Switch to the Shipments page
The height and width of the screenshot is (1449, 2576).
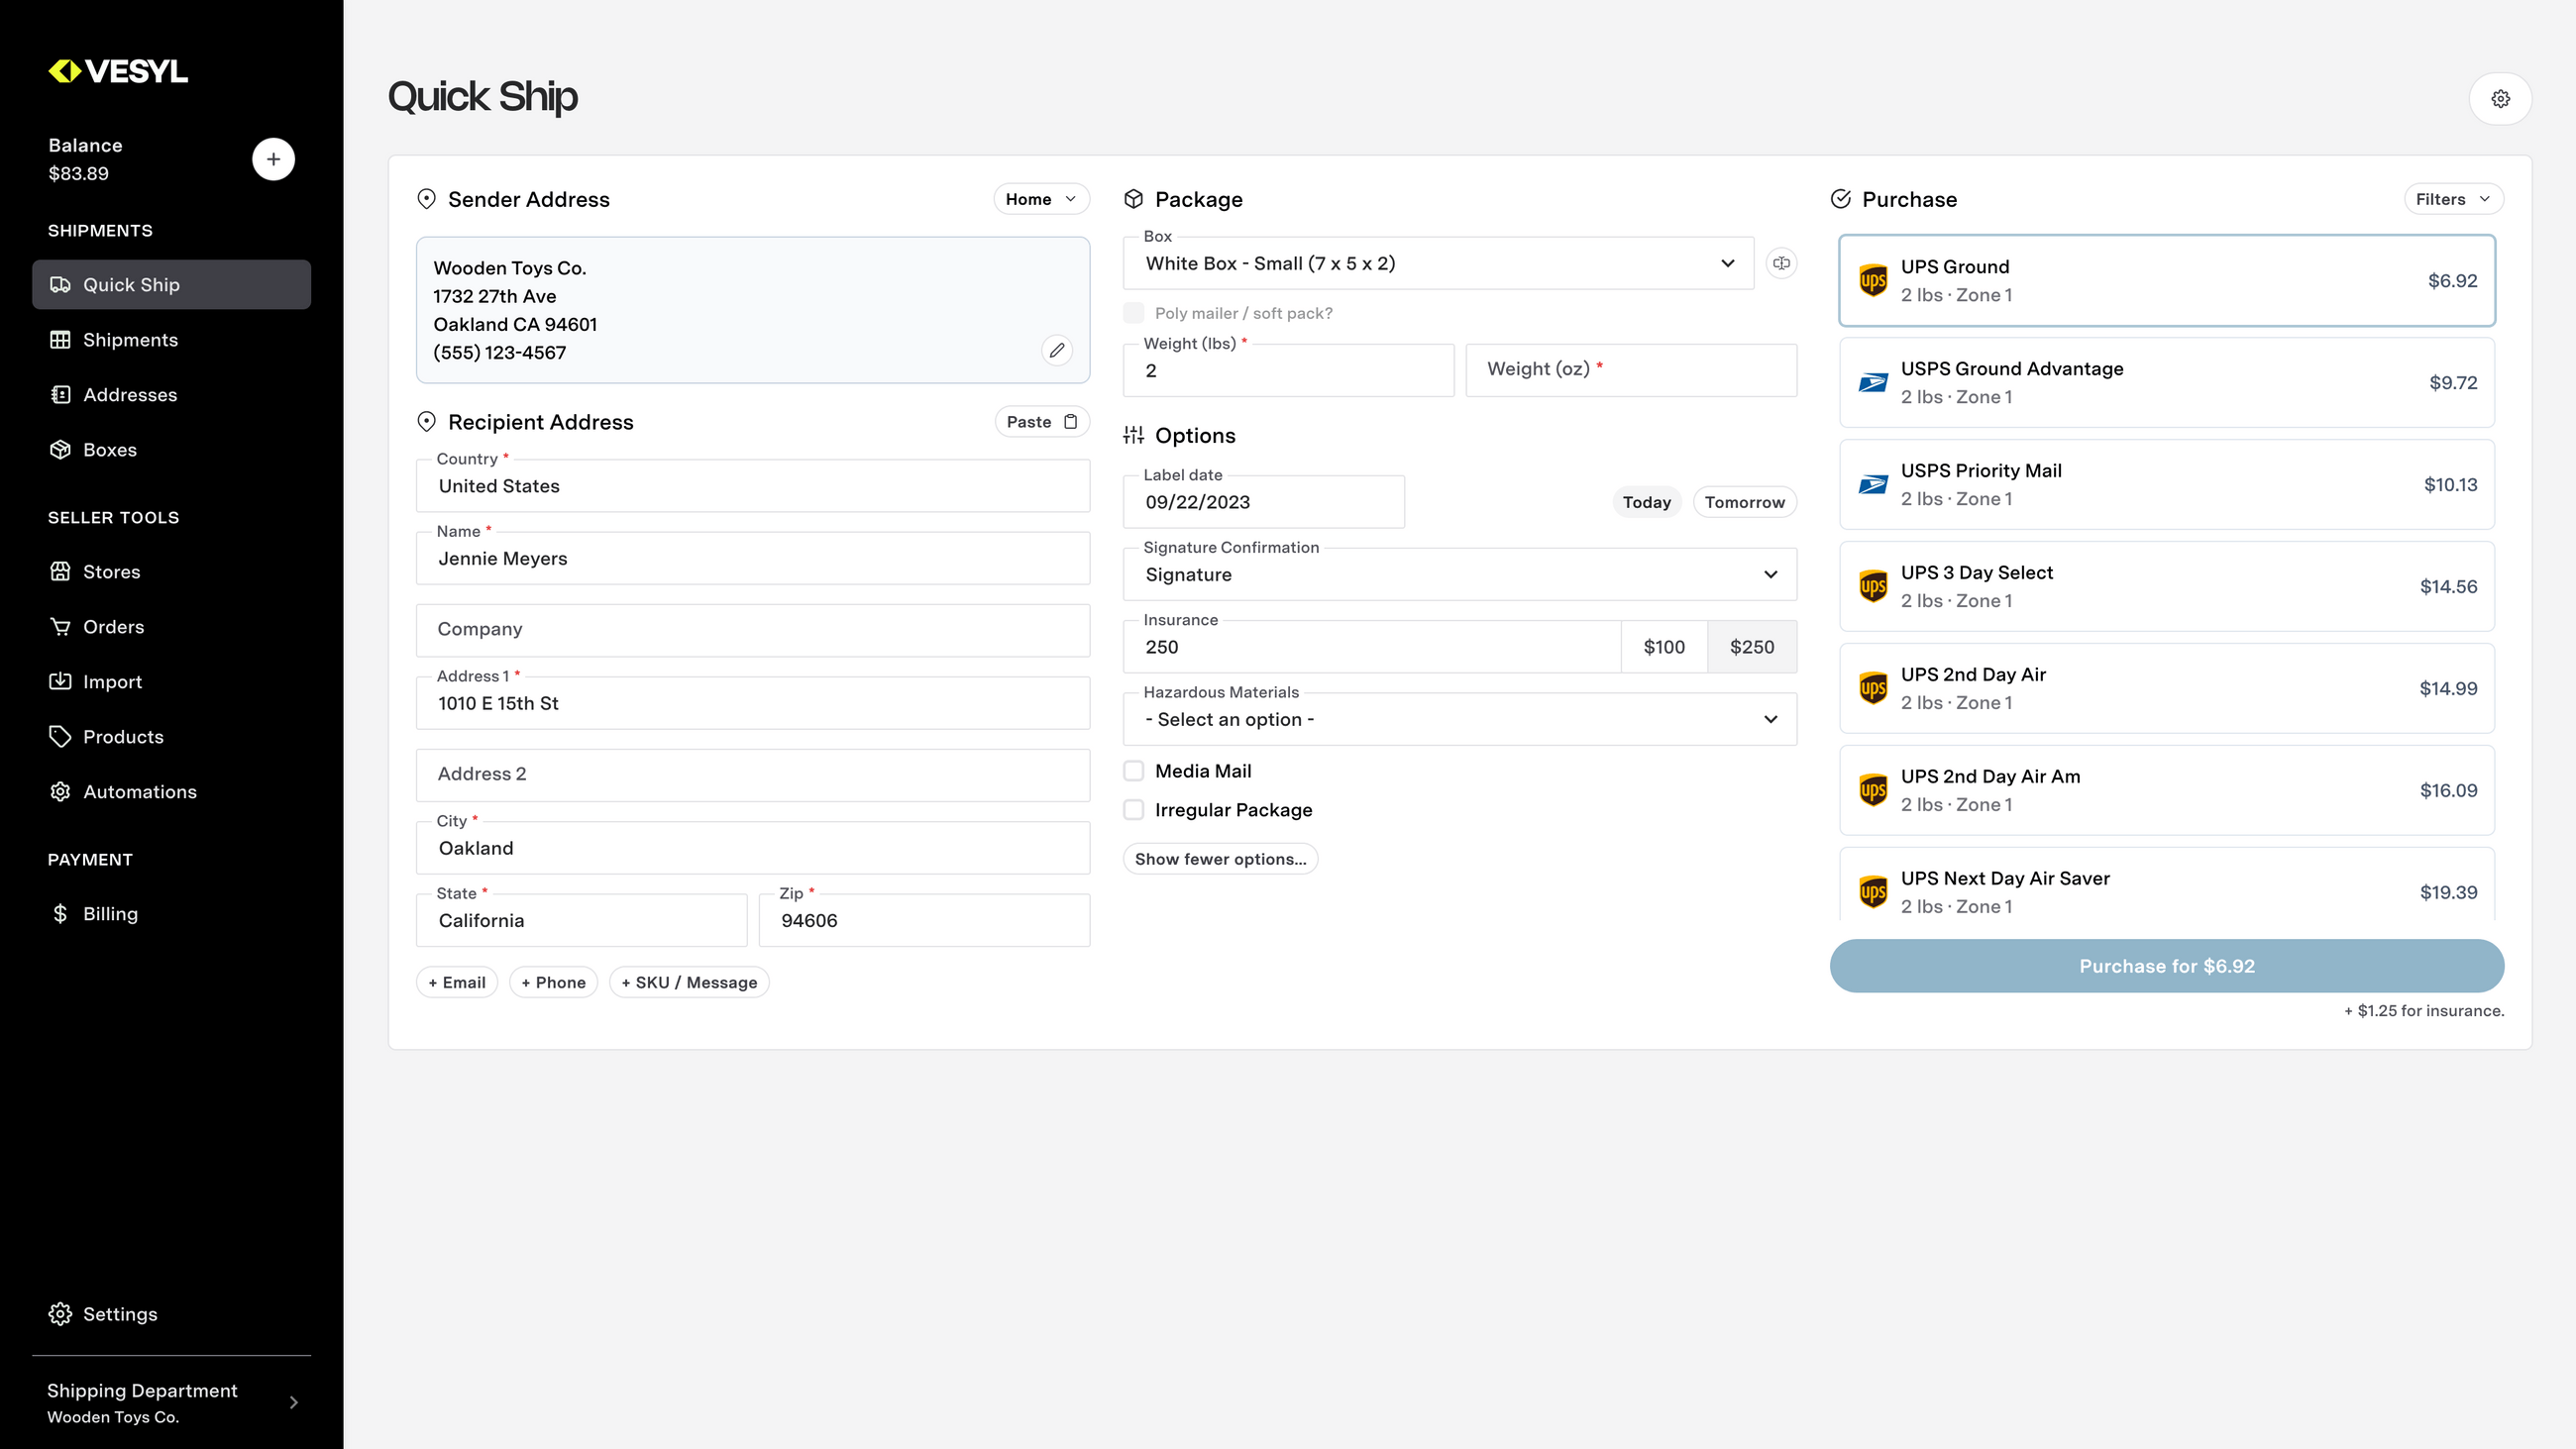click(129, 339)
